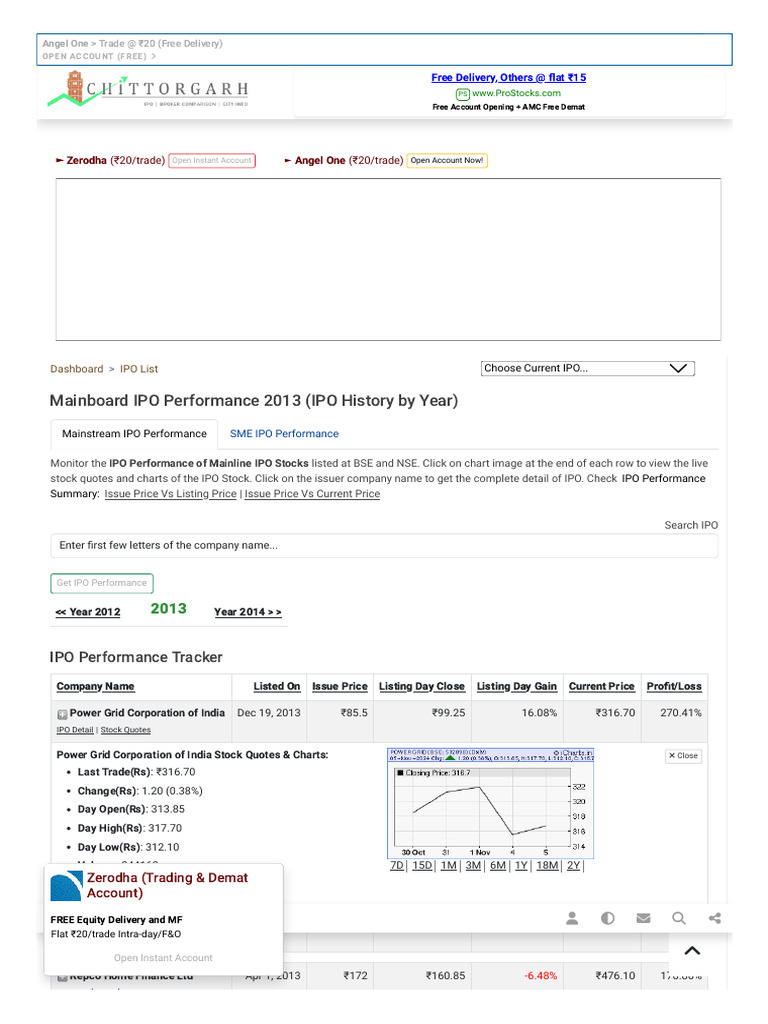Click the Power Grid stock chart image
The height and width of the screenshot is (1024, 768).
[x=490, y=803]
